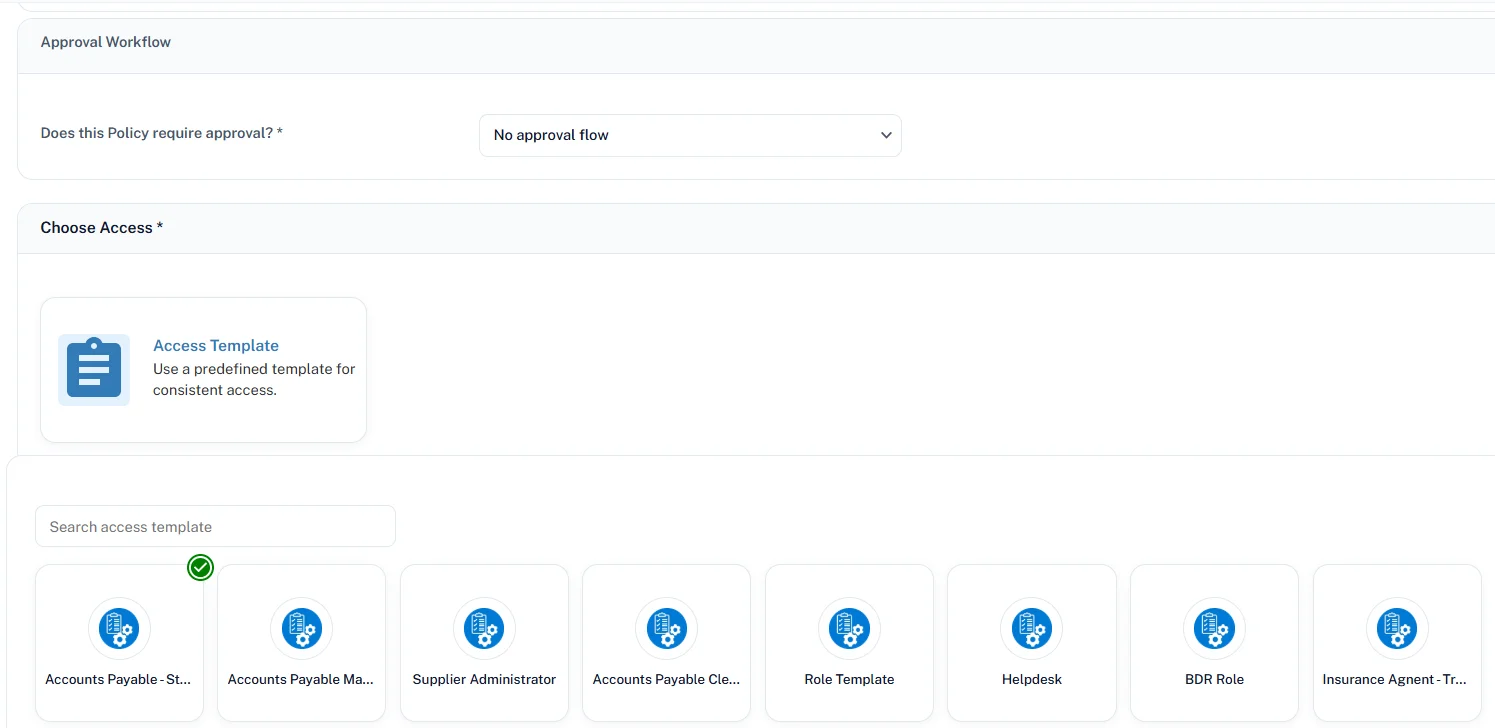This screenshot has height=728, width=1495.
Task: Select the Supplier Administrator template icon
Action: [484, 629]
